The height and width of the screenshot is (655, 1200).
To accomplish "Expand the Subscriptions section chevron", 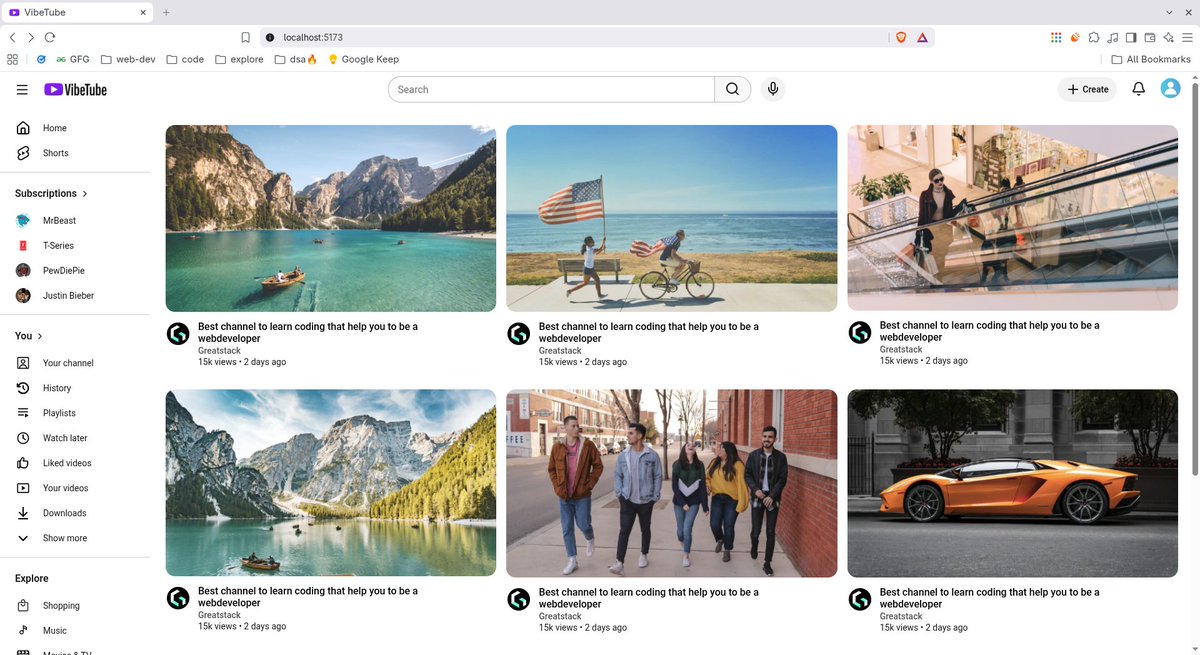I will [85, 194].
